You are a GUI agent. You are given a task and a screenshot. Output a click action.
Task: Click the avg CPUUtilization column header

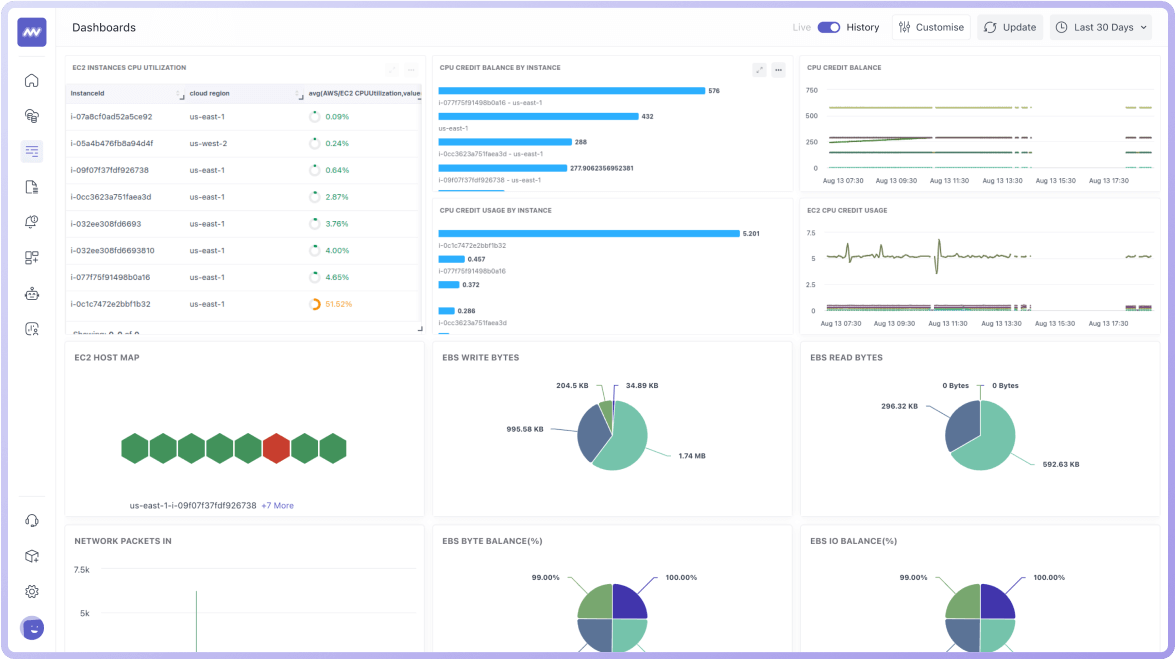tap(364, 93)
